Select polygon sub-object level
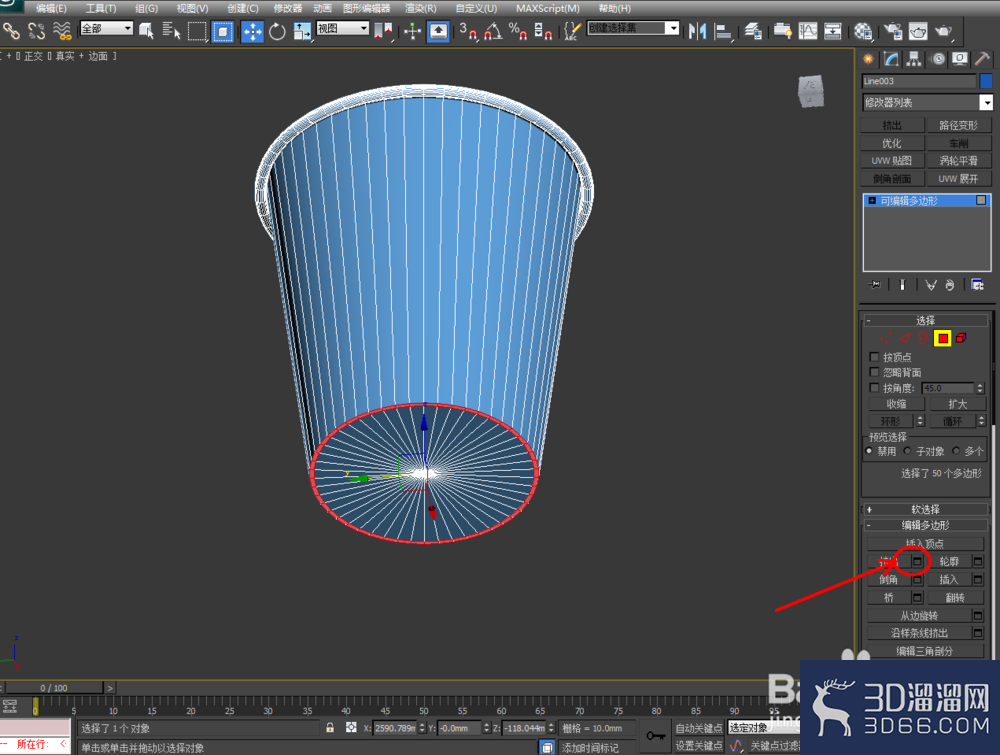Image resolution: width=1000 pixels, height=755 pixels. [943, 338]
